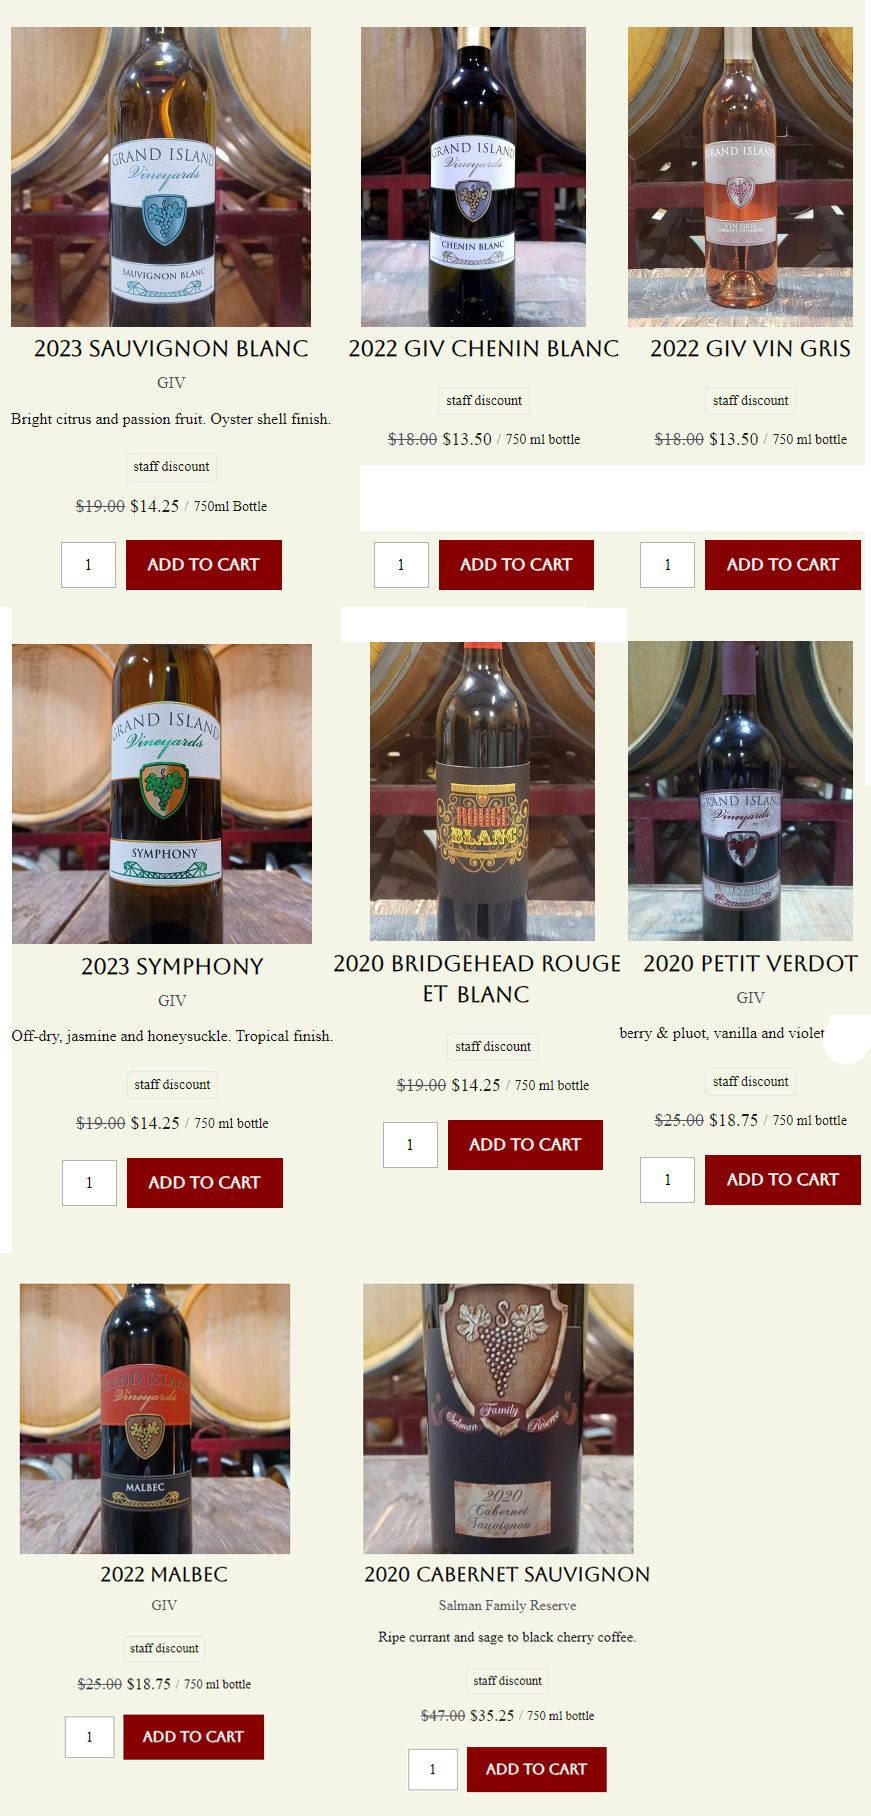Add 2023 Sauvignon Blanc to cart
The width and height of the screenshot is (871, 1816).
click(204, 565)
